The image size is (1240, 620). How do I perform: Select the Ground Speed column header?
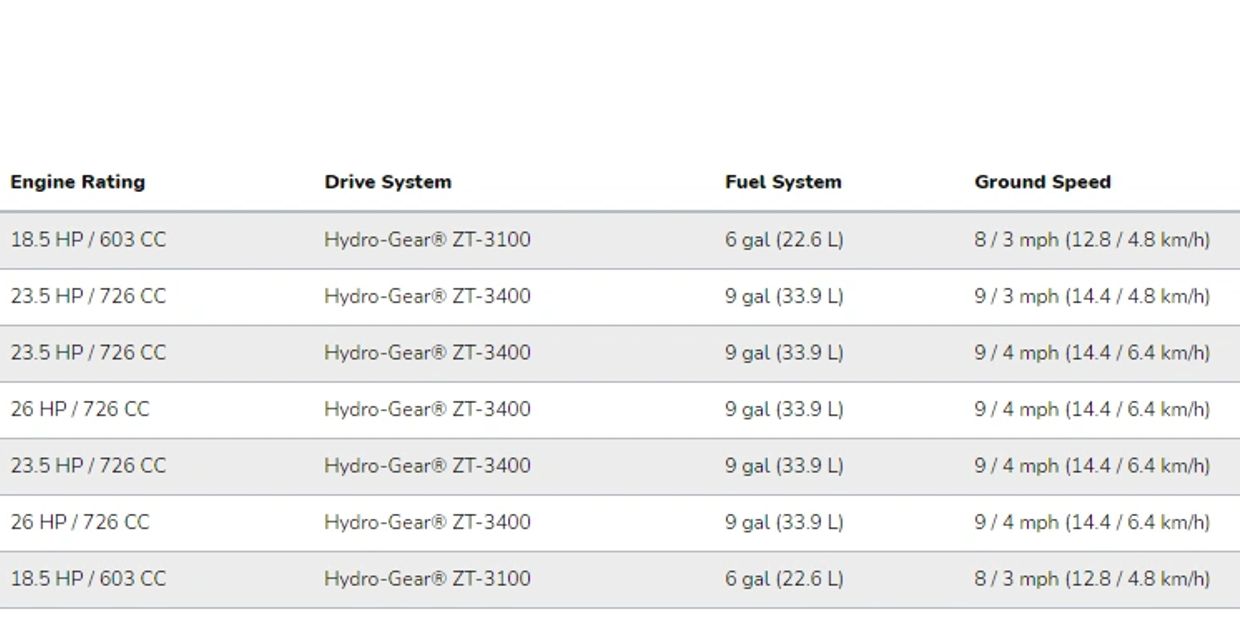point(1042,182)
